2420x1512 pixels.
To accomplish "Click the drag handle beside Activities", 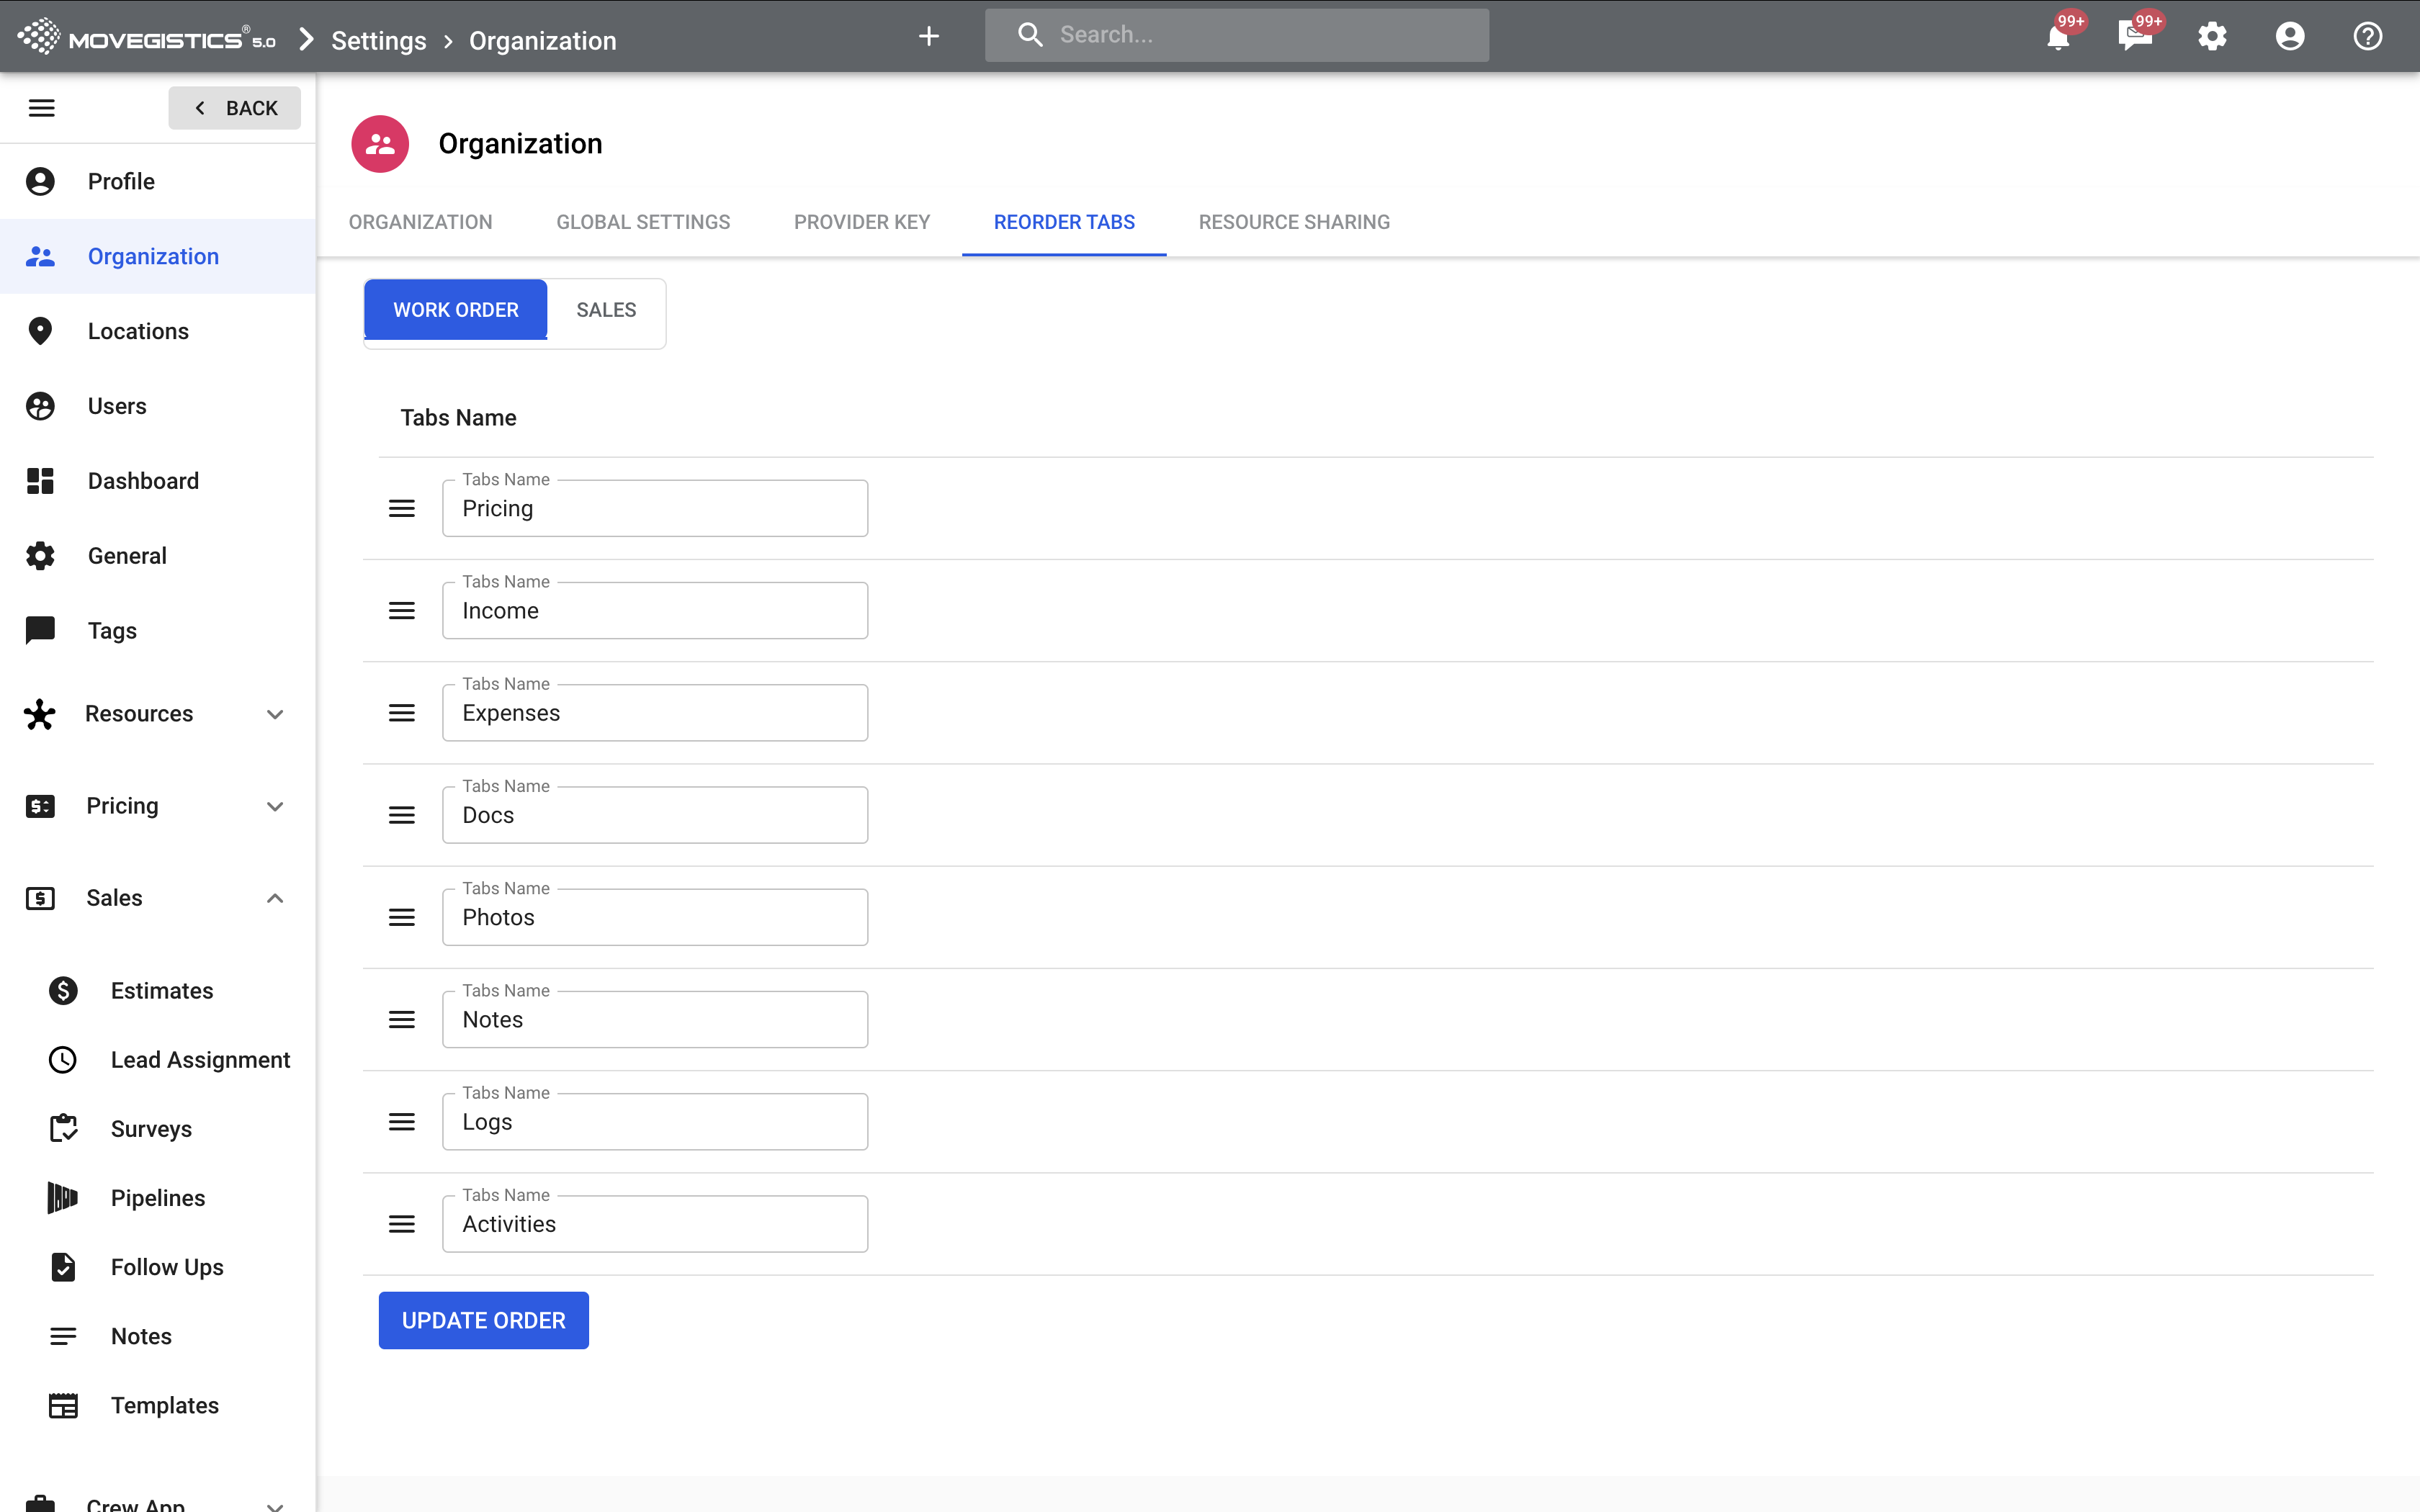I will point(401,1224).
